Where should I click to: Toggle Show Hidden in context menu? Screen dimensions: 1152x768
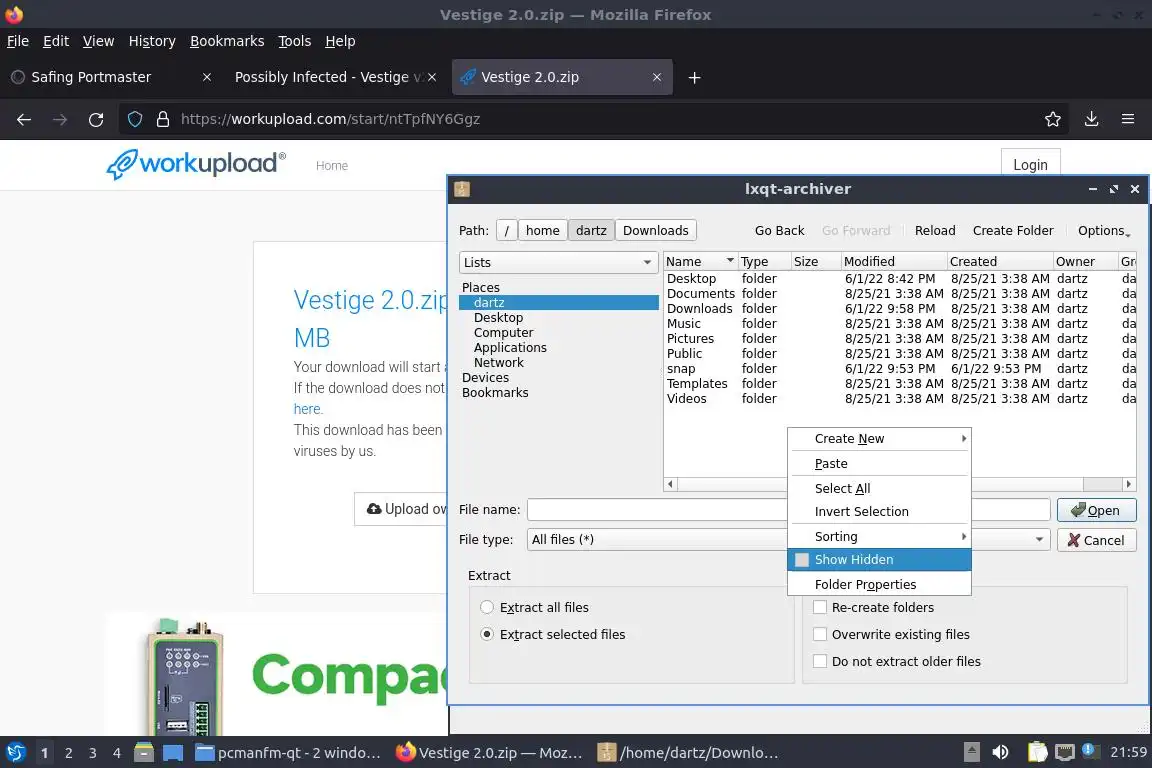(879, 559)
